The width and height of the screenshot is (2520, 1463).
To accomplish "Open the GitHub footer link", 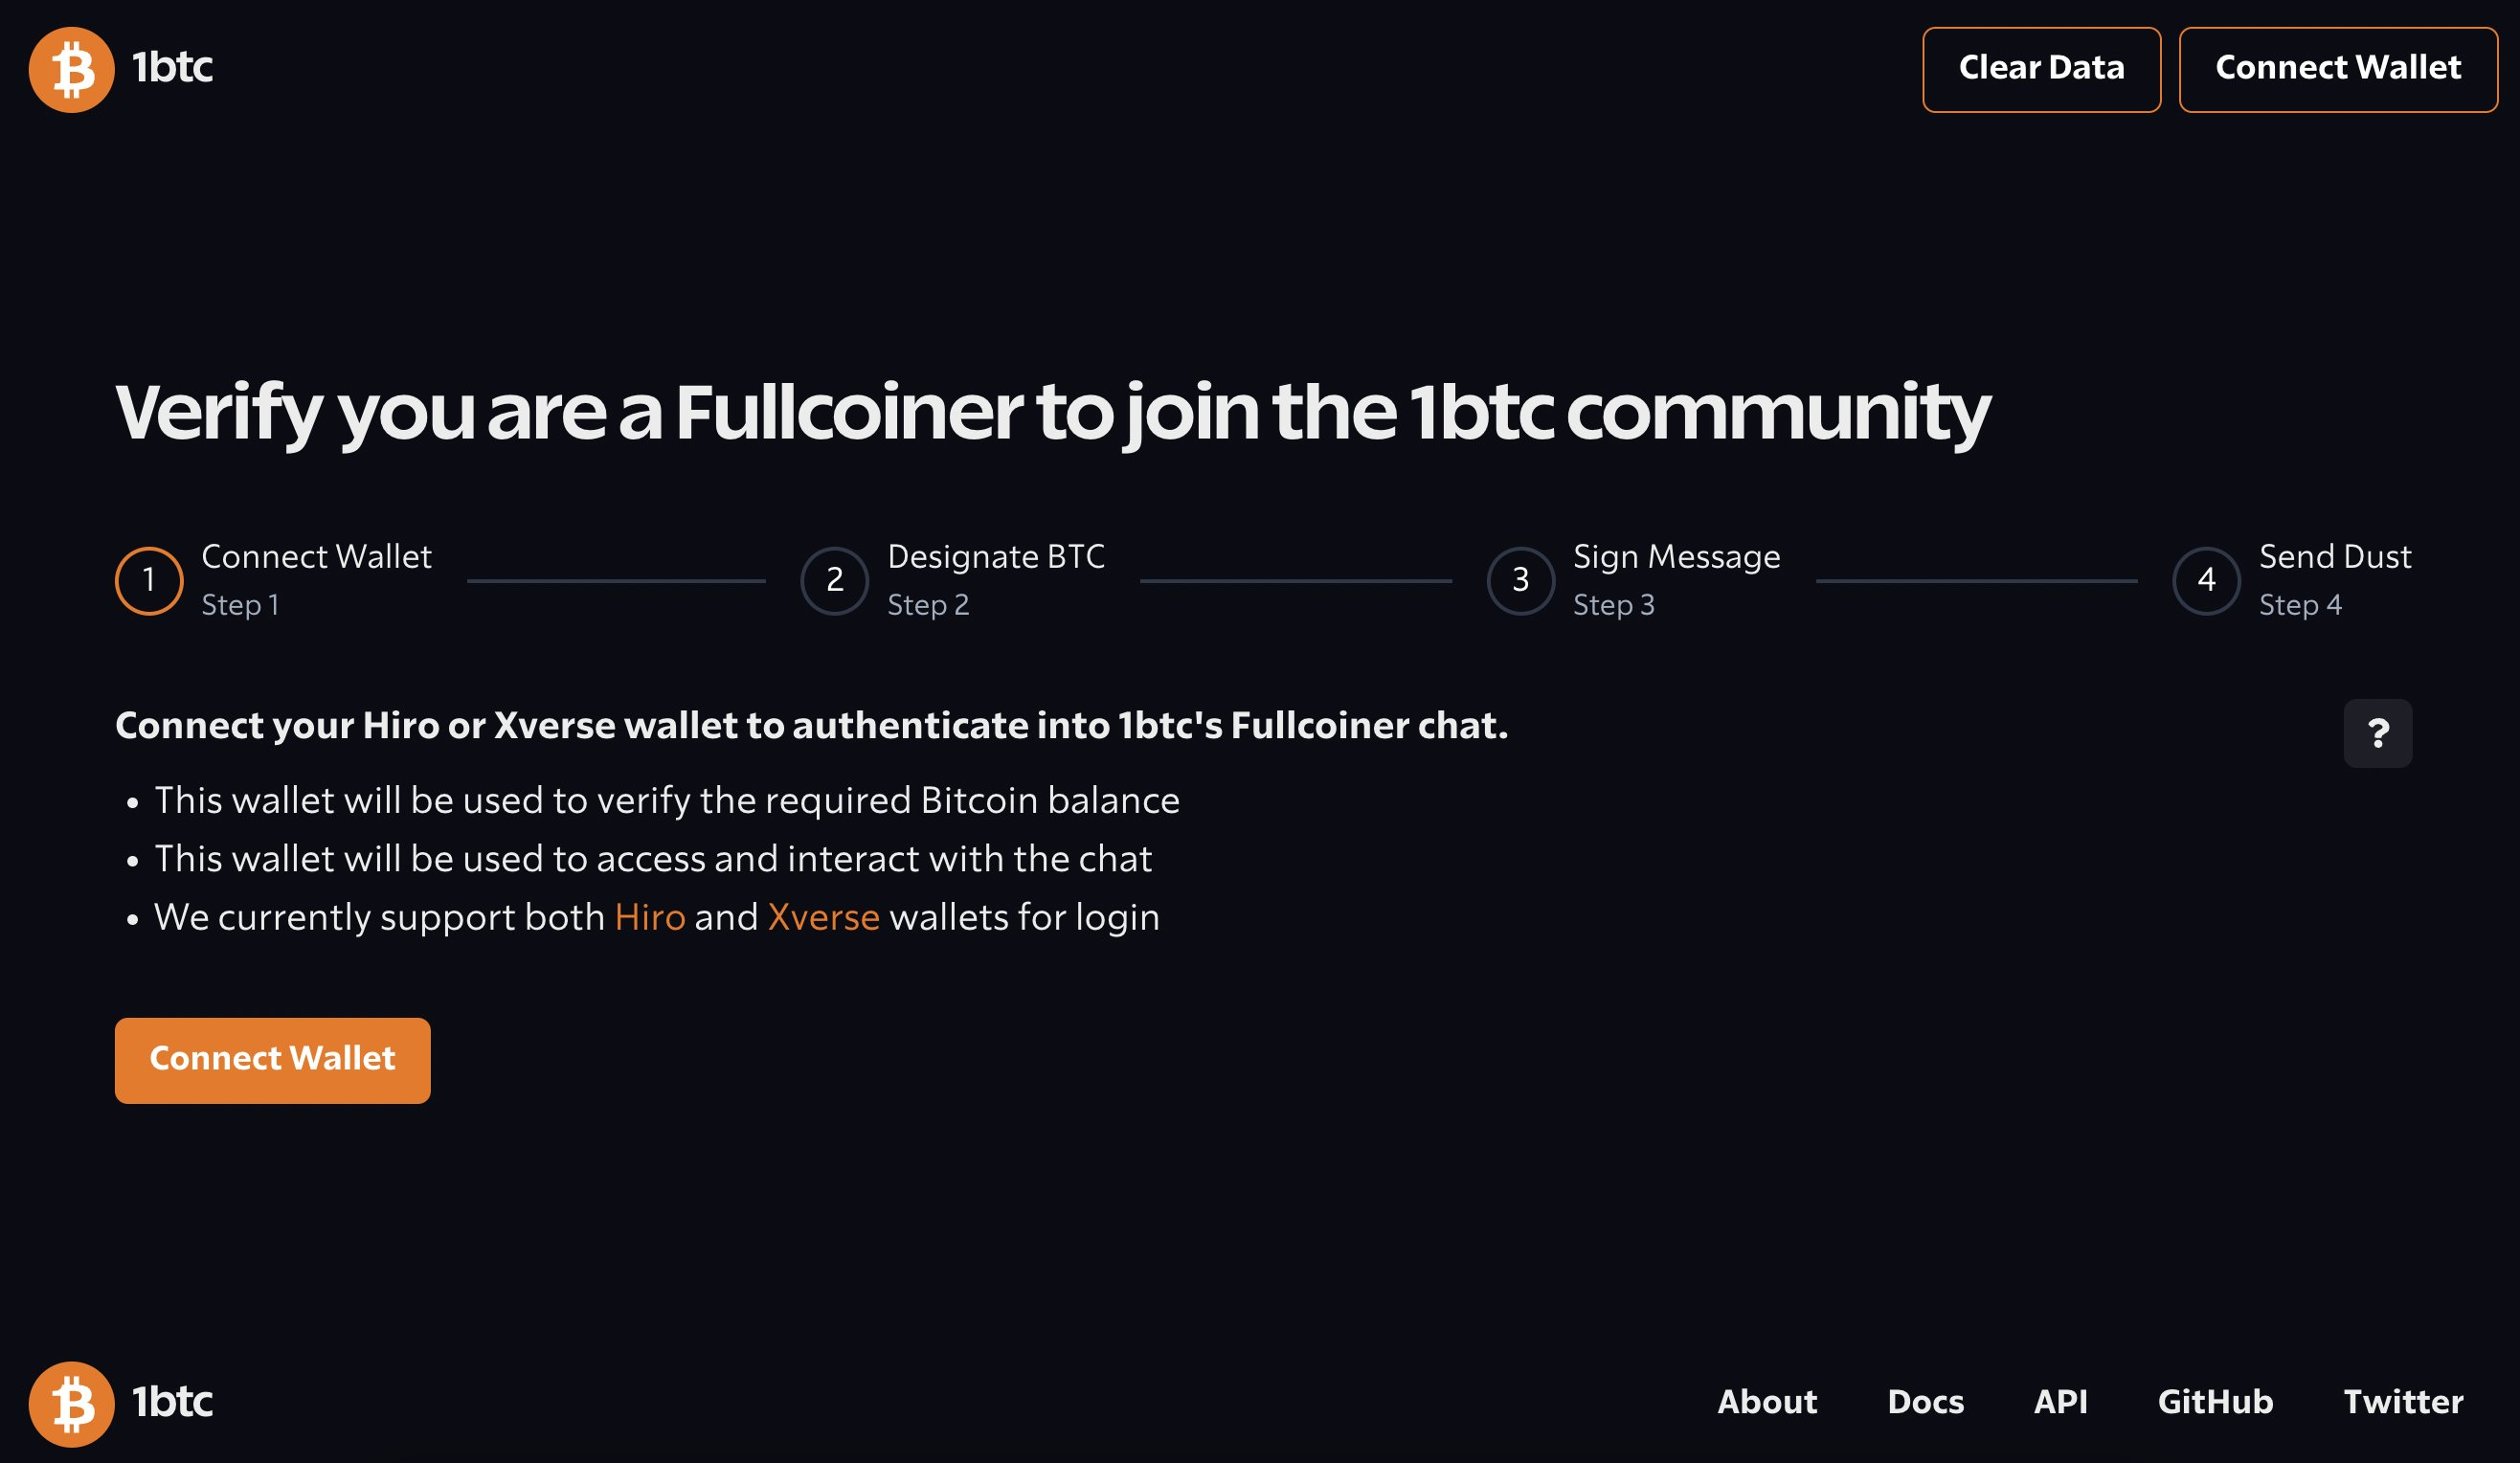I will coord(2215,1402).
